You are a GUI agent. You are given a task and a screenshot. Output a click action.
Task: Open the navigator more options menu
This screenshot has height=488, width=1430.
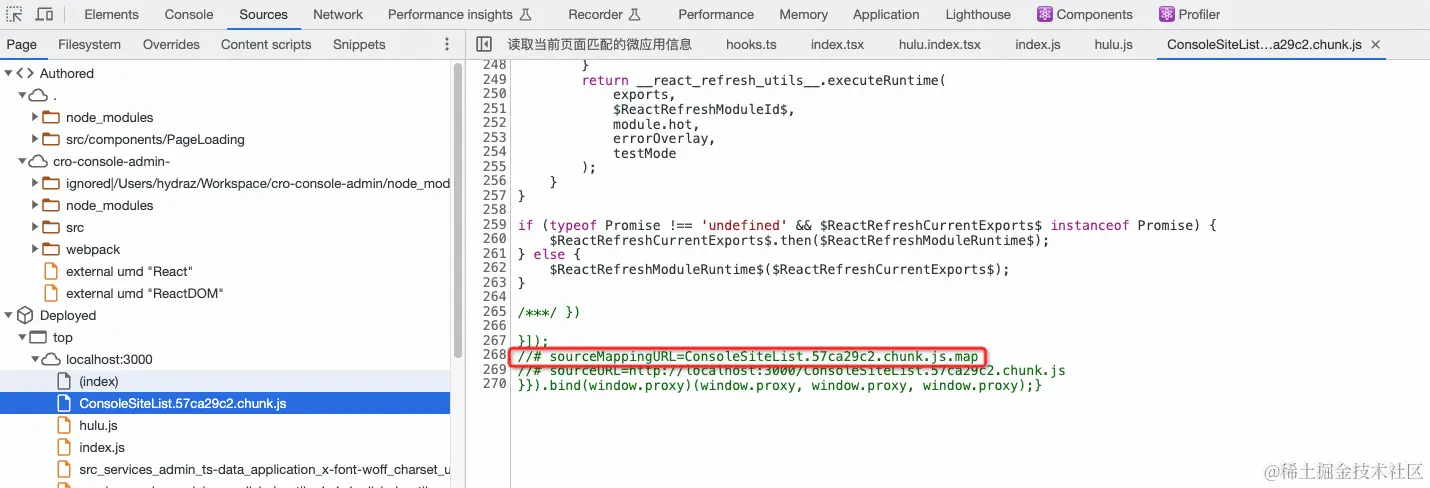tap(447, 44)
